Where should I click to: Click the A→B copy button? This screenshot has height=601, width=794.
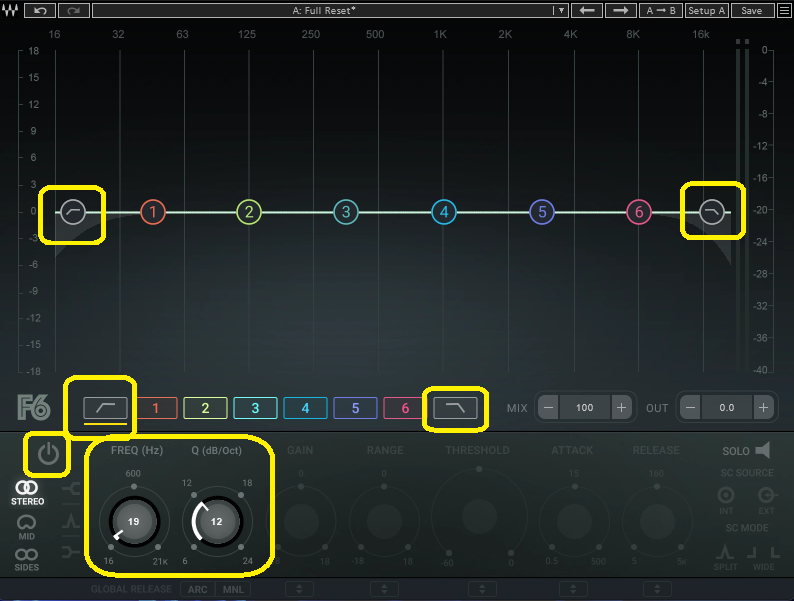click(661, 10)
